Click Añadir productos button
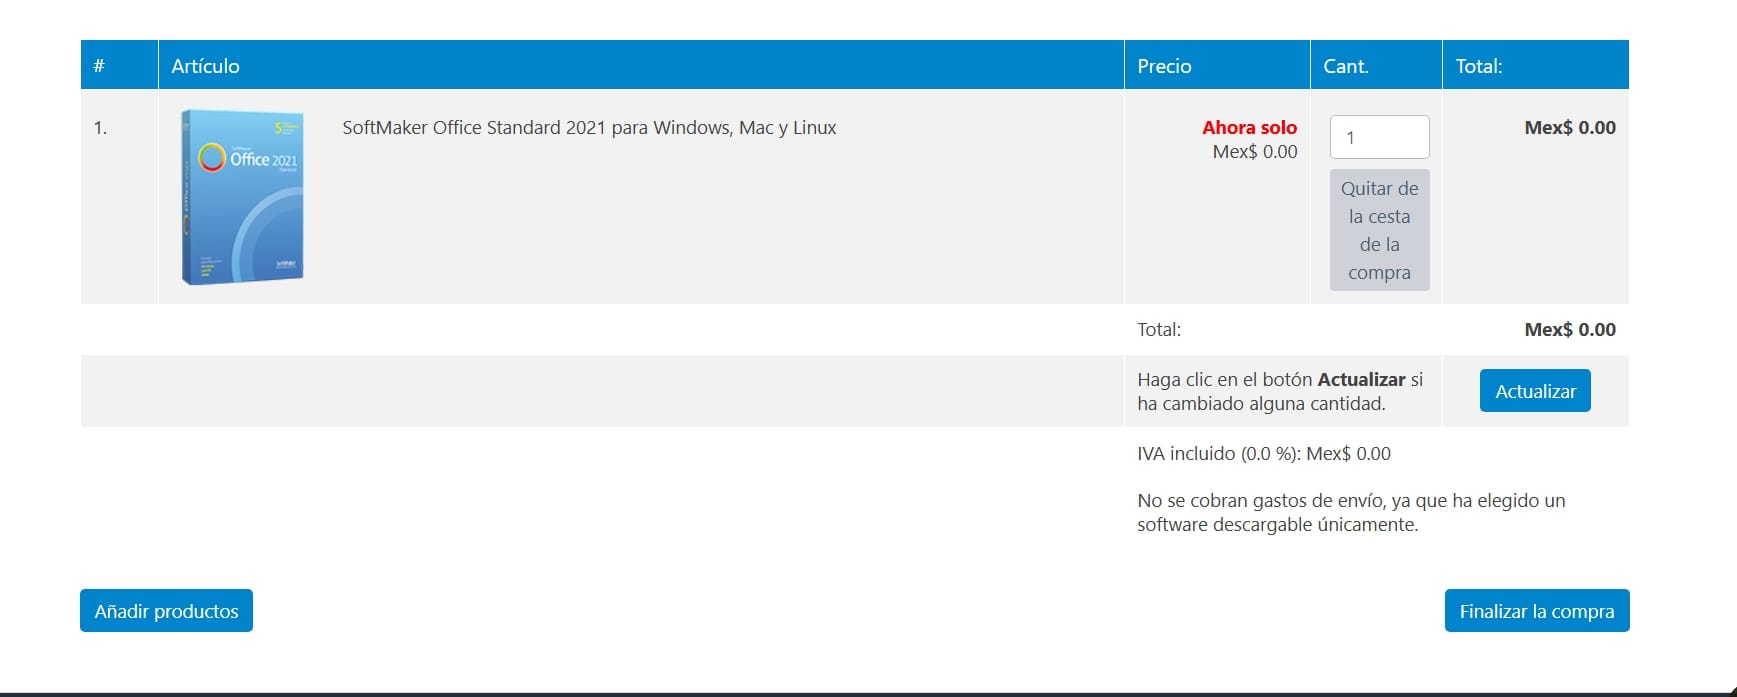Image resolution: width=1737 pixels, height=697 pixels. tap(166, 611)
